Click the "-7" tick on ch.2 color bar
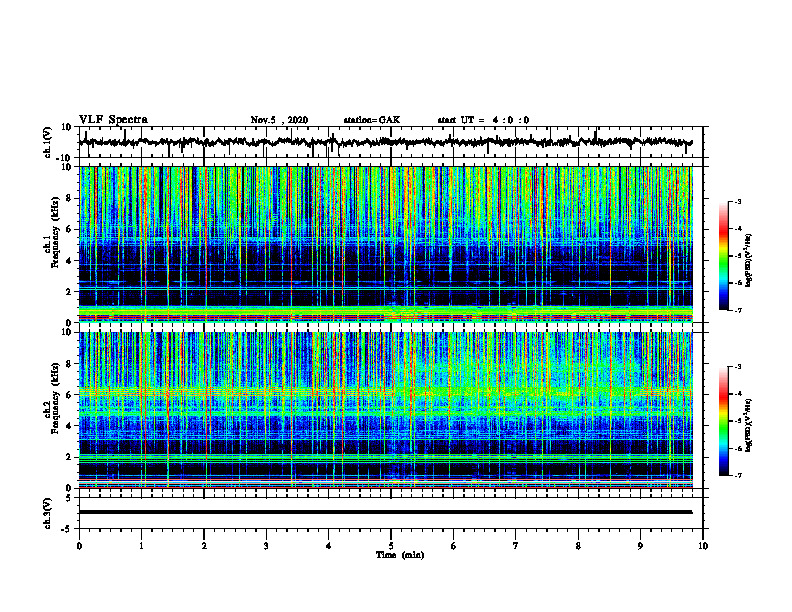Screen dimensions: 792x612 [x=738, y=476]
